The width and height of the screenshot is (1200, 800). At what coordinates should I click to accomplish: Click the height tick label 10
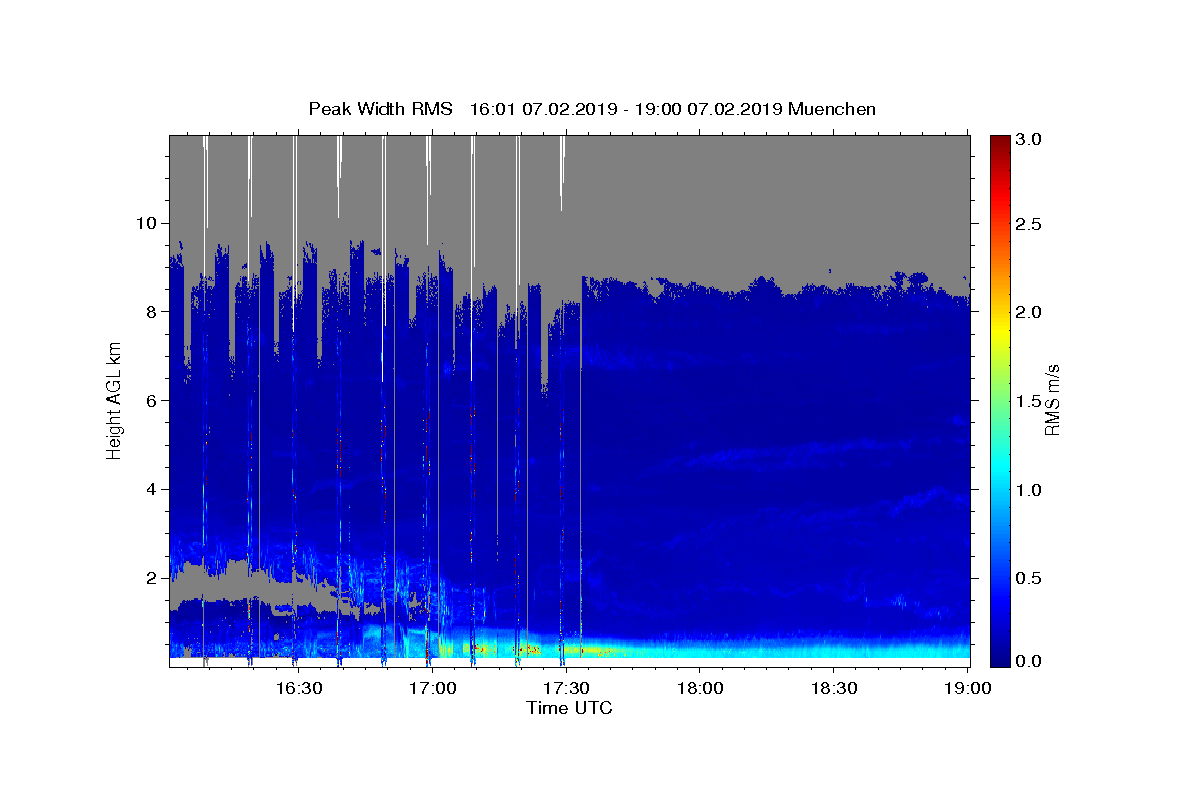[149, 222]
